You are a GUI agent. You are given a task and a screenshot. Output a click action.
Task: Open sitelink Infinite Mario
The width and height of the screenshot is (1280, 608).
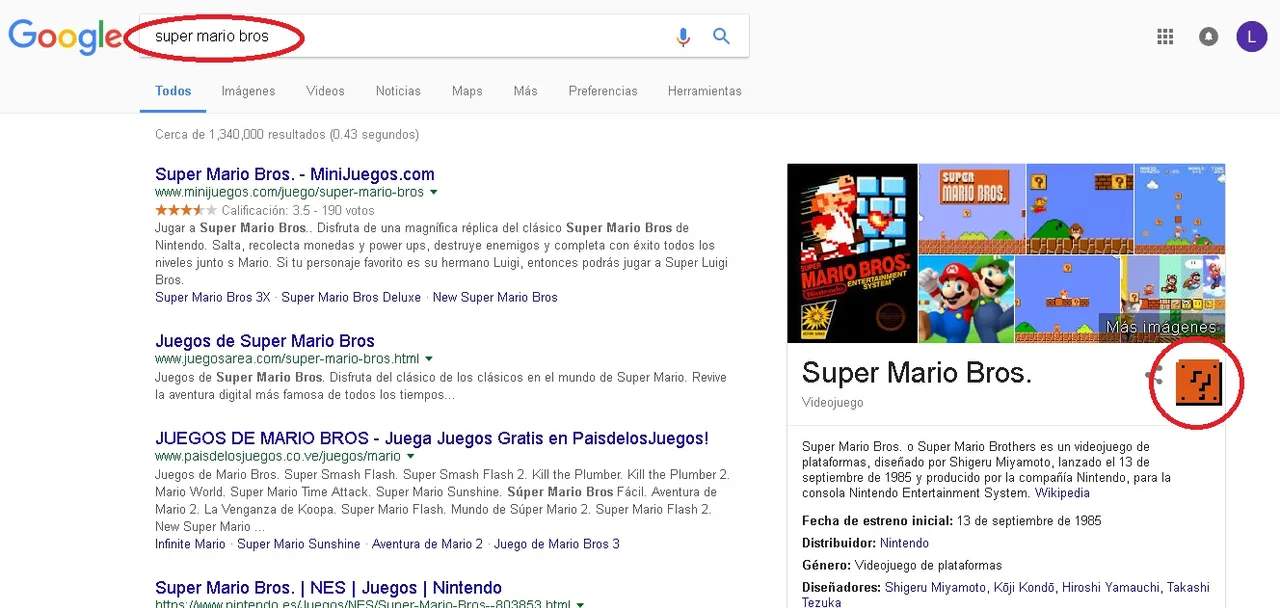tap(190, 544)
